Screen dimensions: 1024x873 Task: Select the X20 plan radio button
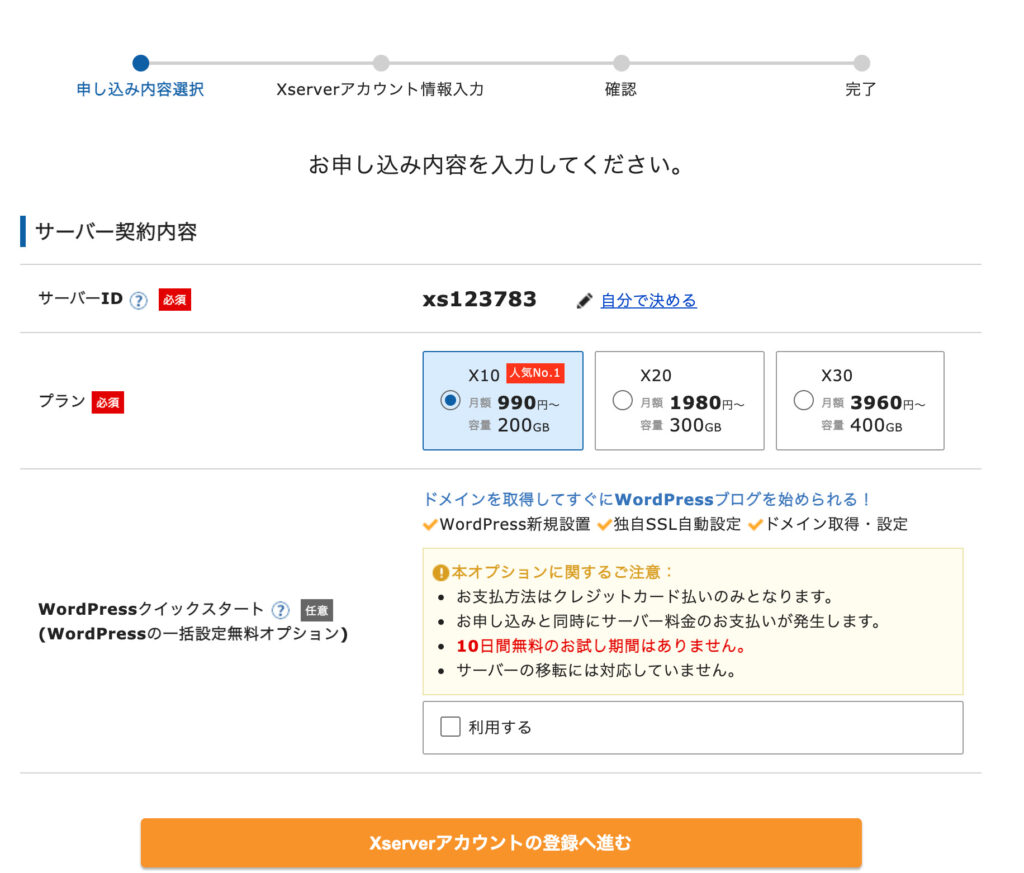click(x=622, y=400)
